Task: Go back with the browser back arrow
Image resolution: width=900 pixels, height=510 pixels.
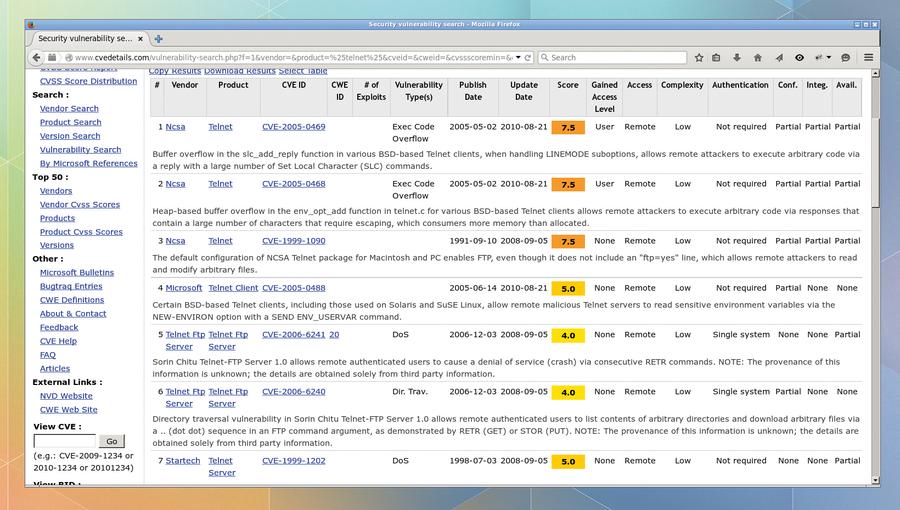Action: [37, 57]
